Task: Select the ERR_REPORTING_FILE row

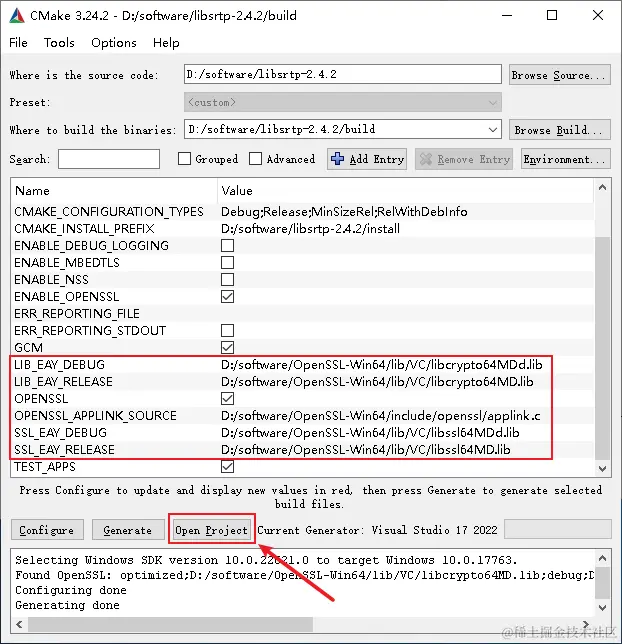Action: [x=302, y=314]
